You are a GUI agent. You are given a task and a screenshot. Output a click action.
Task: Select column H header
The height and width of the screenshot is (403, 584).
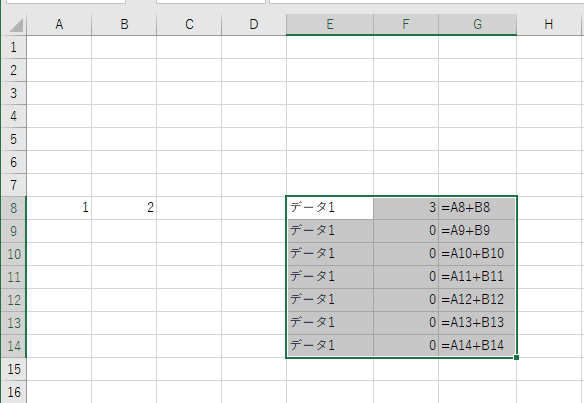(548, 25)
